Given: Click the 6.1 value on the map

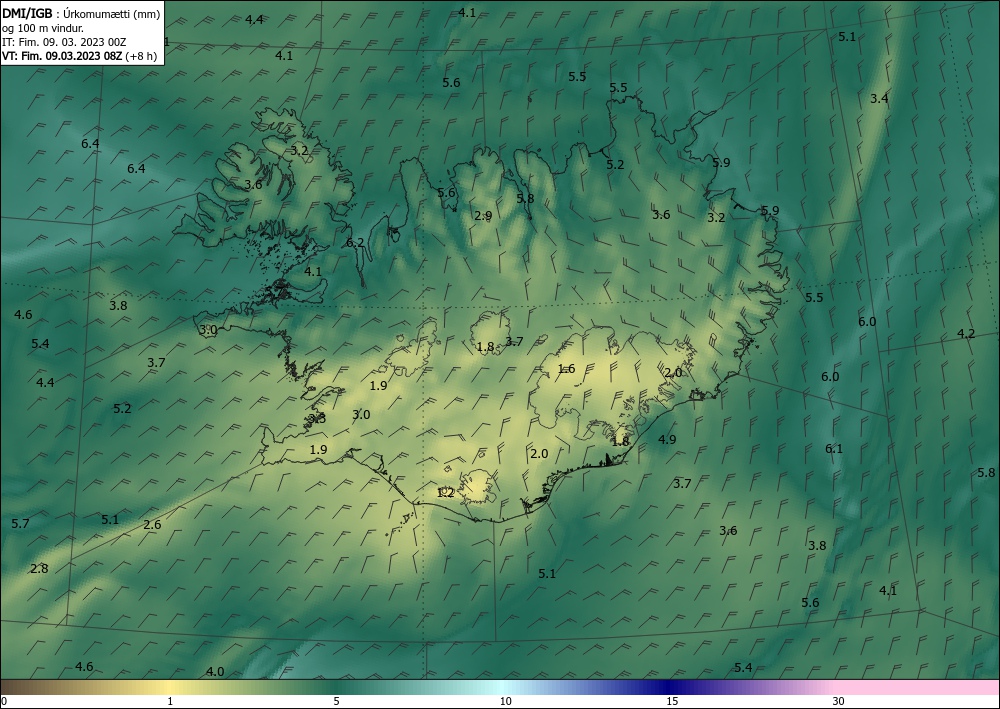Looking at the screenshot, I should (x=834, y=448).
